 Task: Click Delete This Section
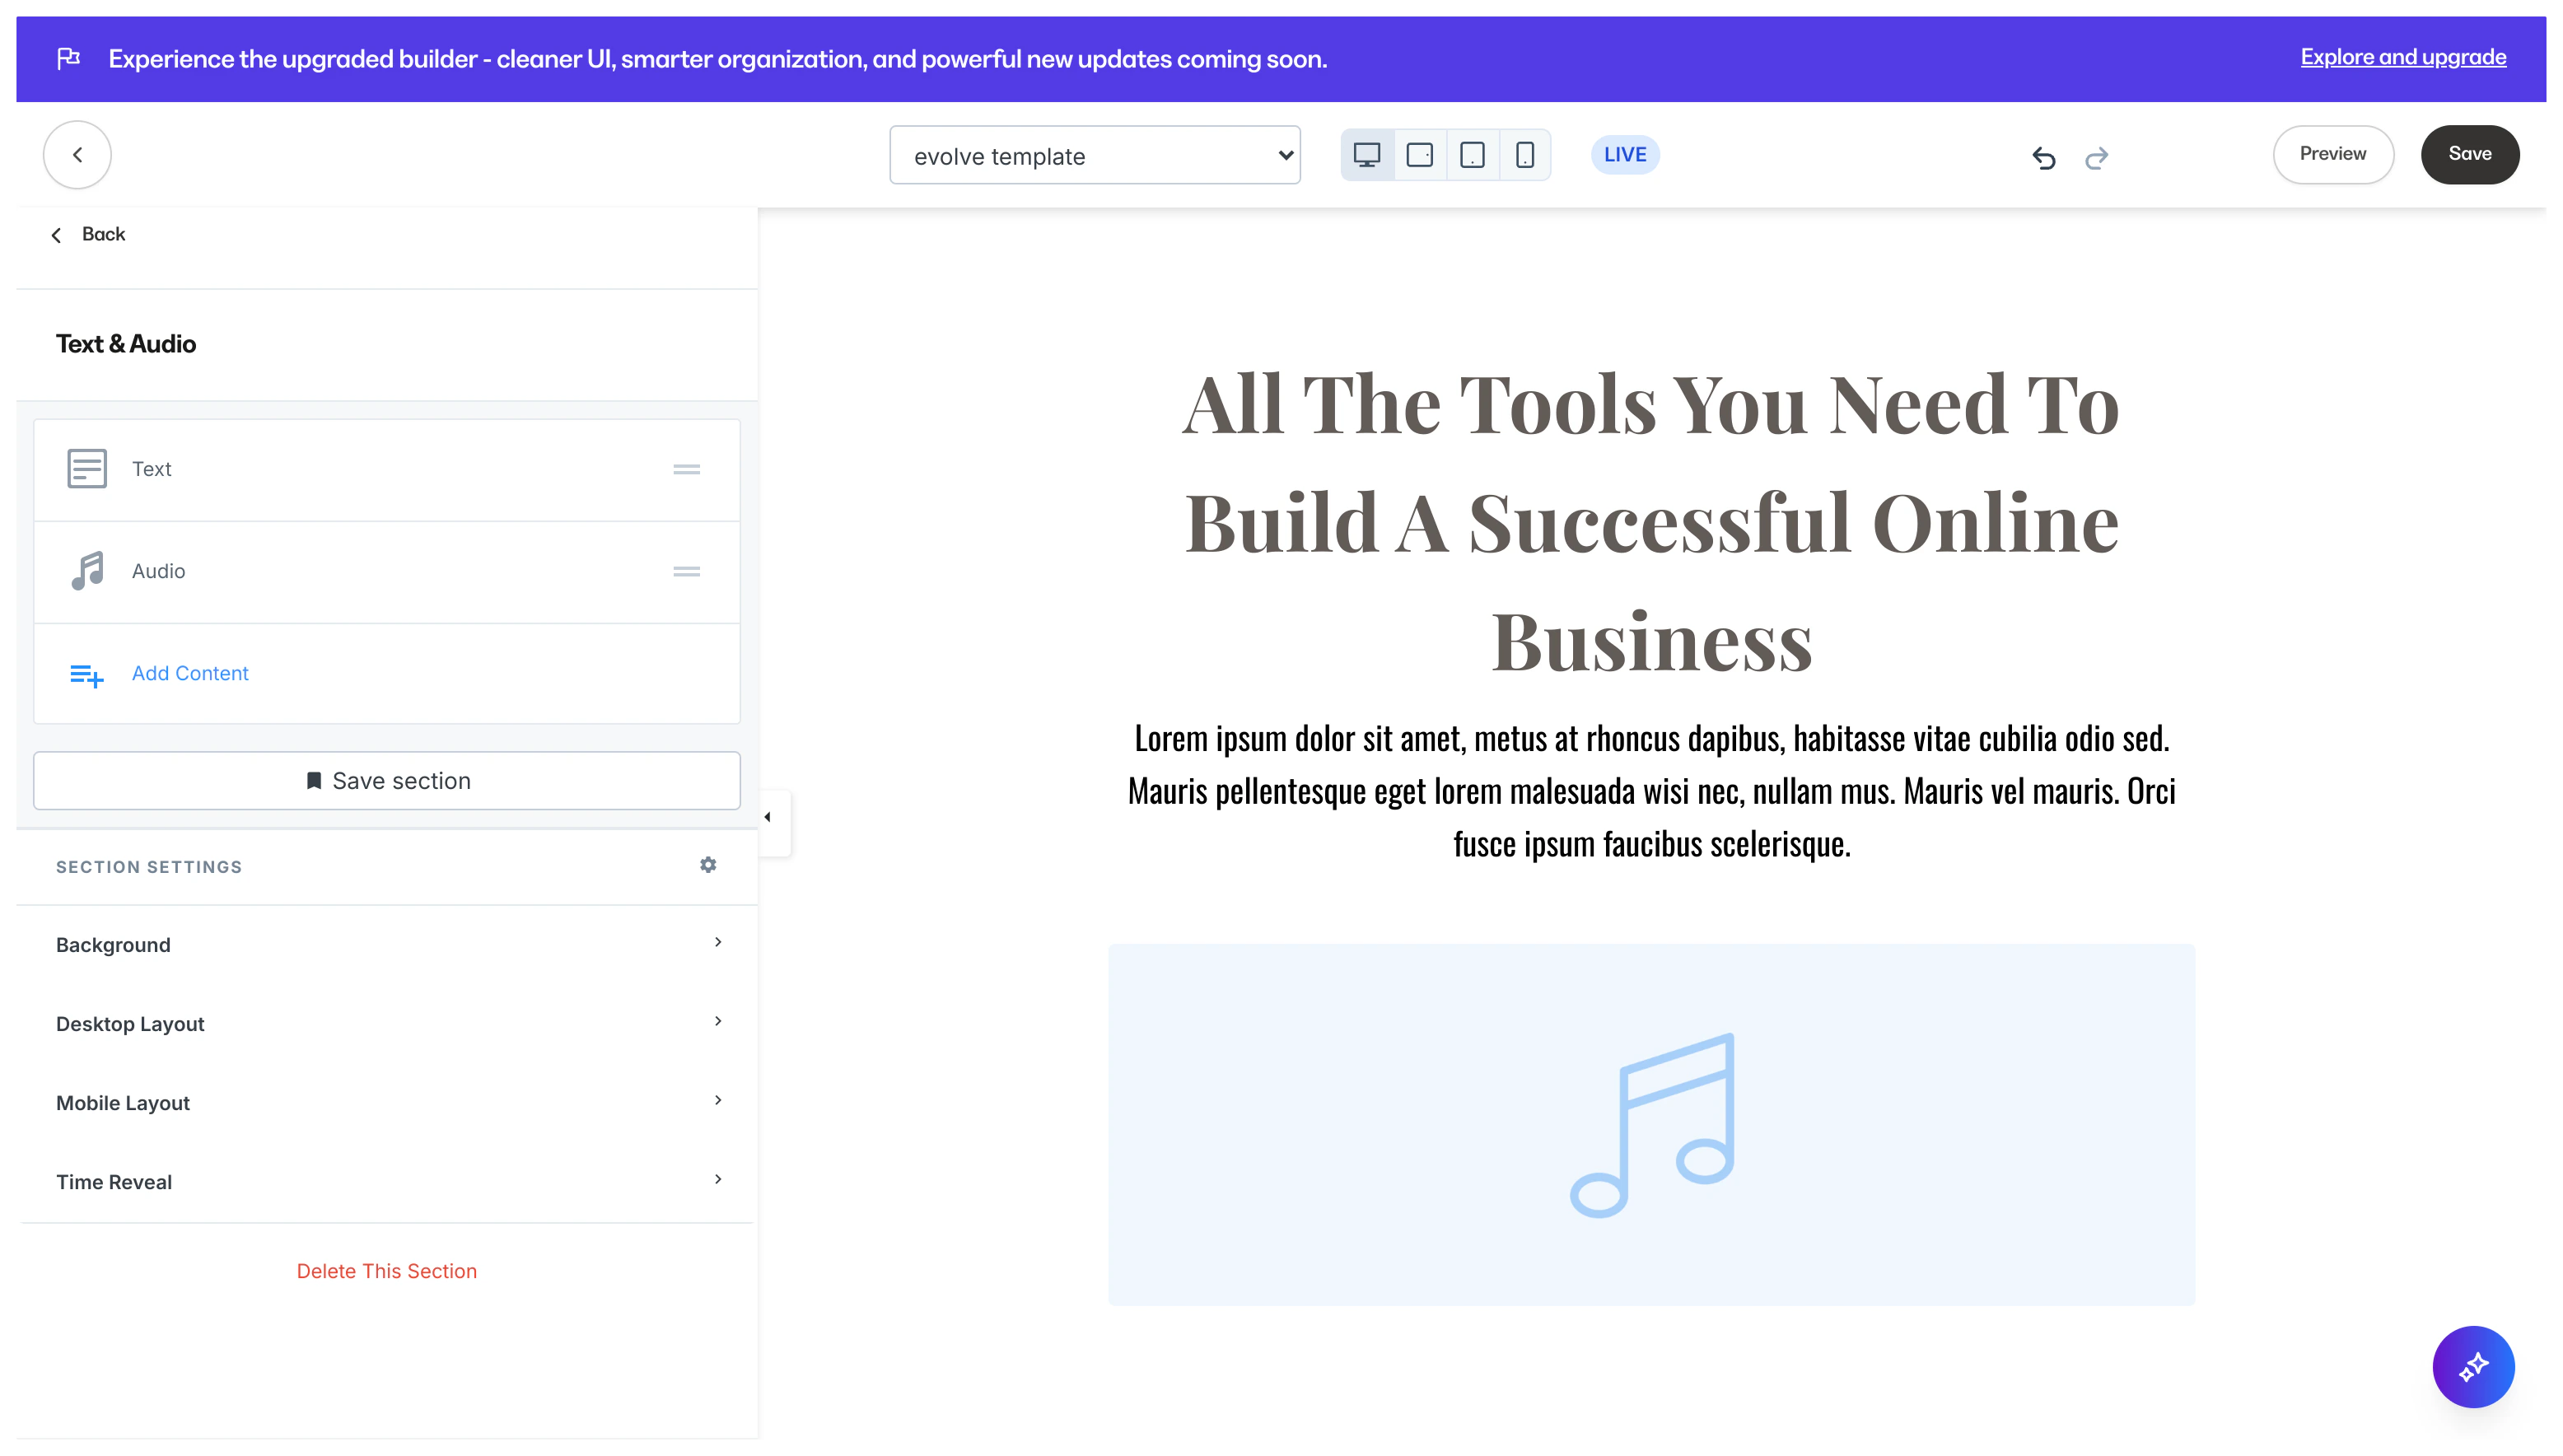click(x=386, y=1270)
